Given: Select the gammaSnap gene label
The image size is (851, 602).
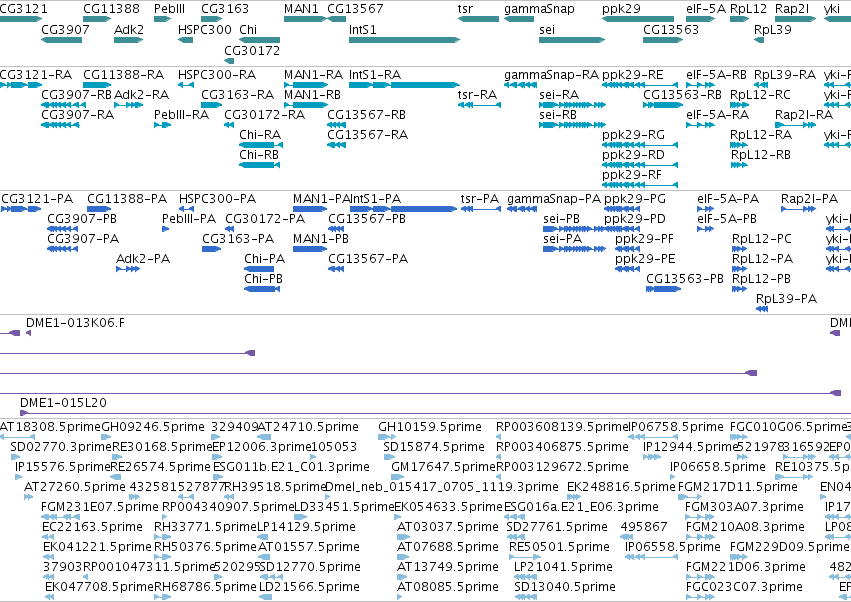Looking at the screenshot, I should click(x=539, y=10).
